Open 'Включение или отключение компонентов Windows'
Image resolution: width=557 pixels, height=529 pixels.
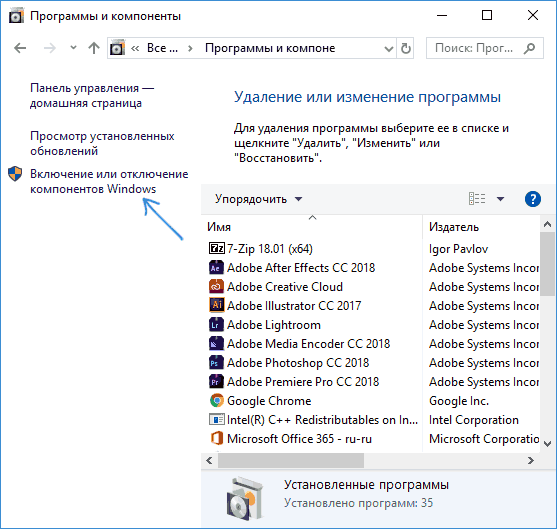click(x=109, y=181)
